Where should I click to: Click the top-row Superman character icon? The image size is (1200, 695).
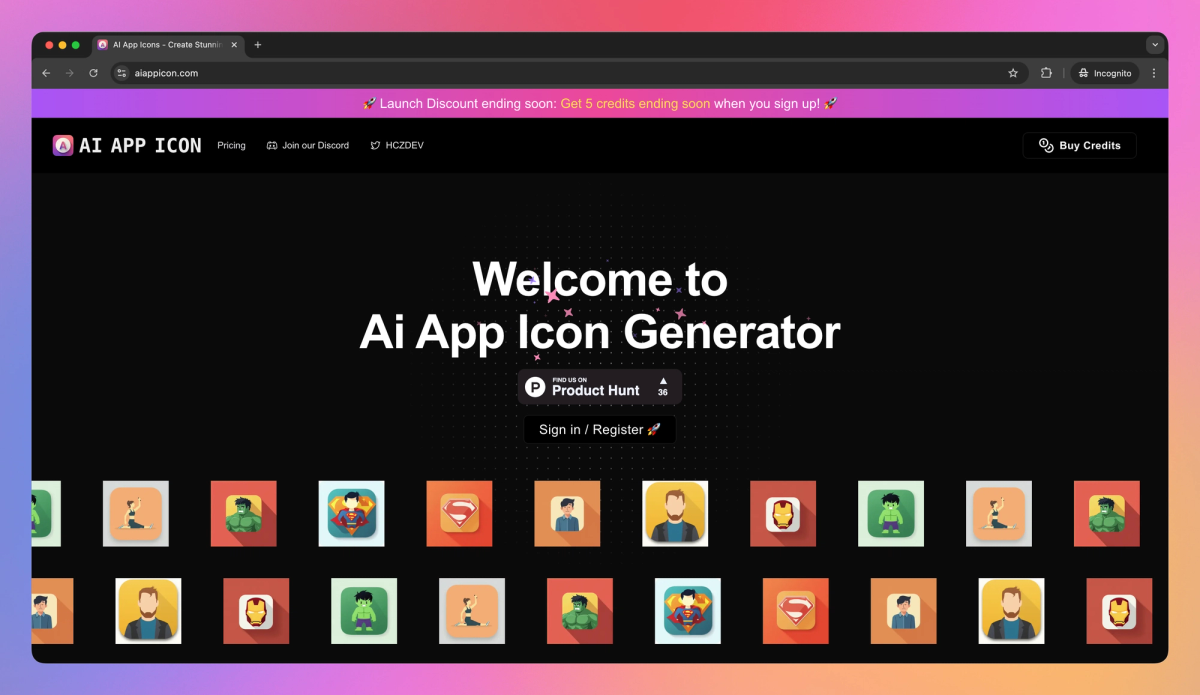click(x=352, y=514)
